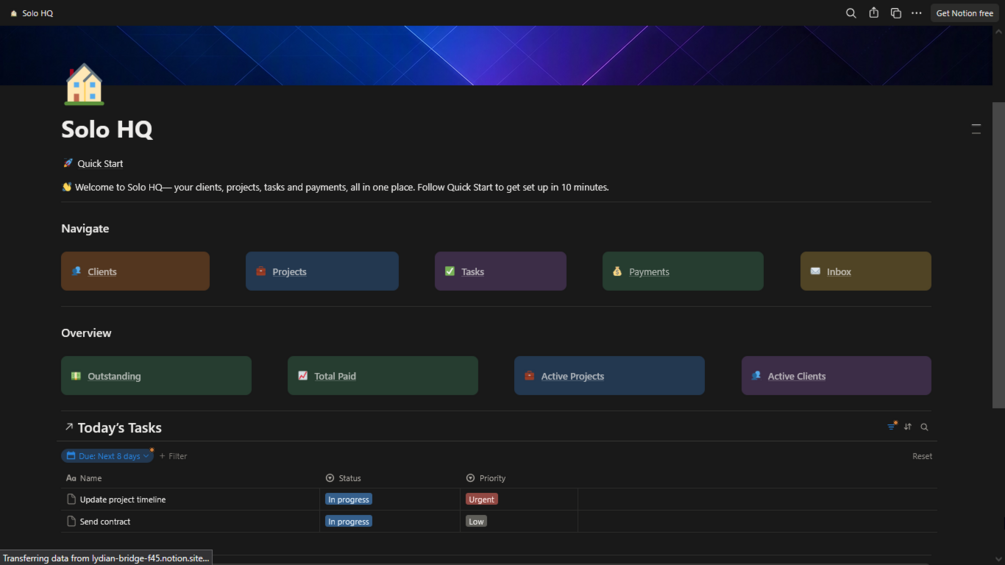
Task: Open the Total Paid overview card
Action: pos(383,375)
